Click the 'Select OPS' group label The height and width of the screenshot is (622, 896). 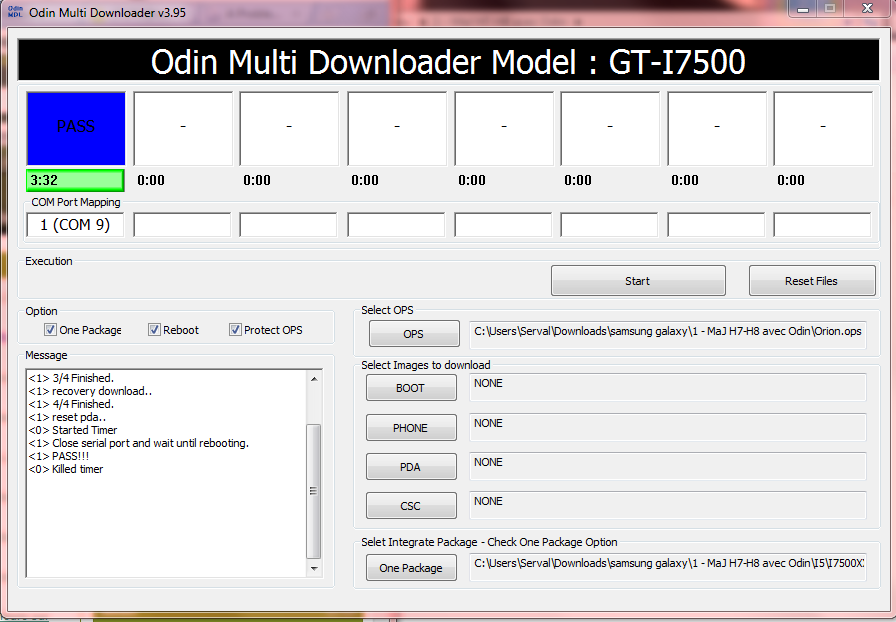tap(387, 310)
